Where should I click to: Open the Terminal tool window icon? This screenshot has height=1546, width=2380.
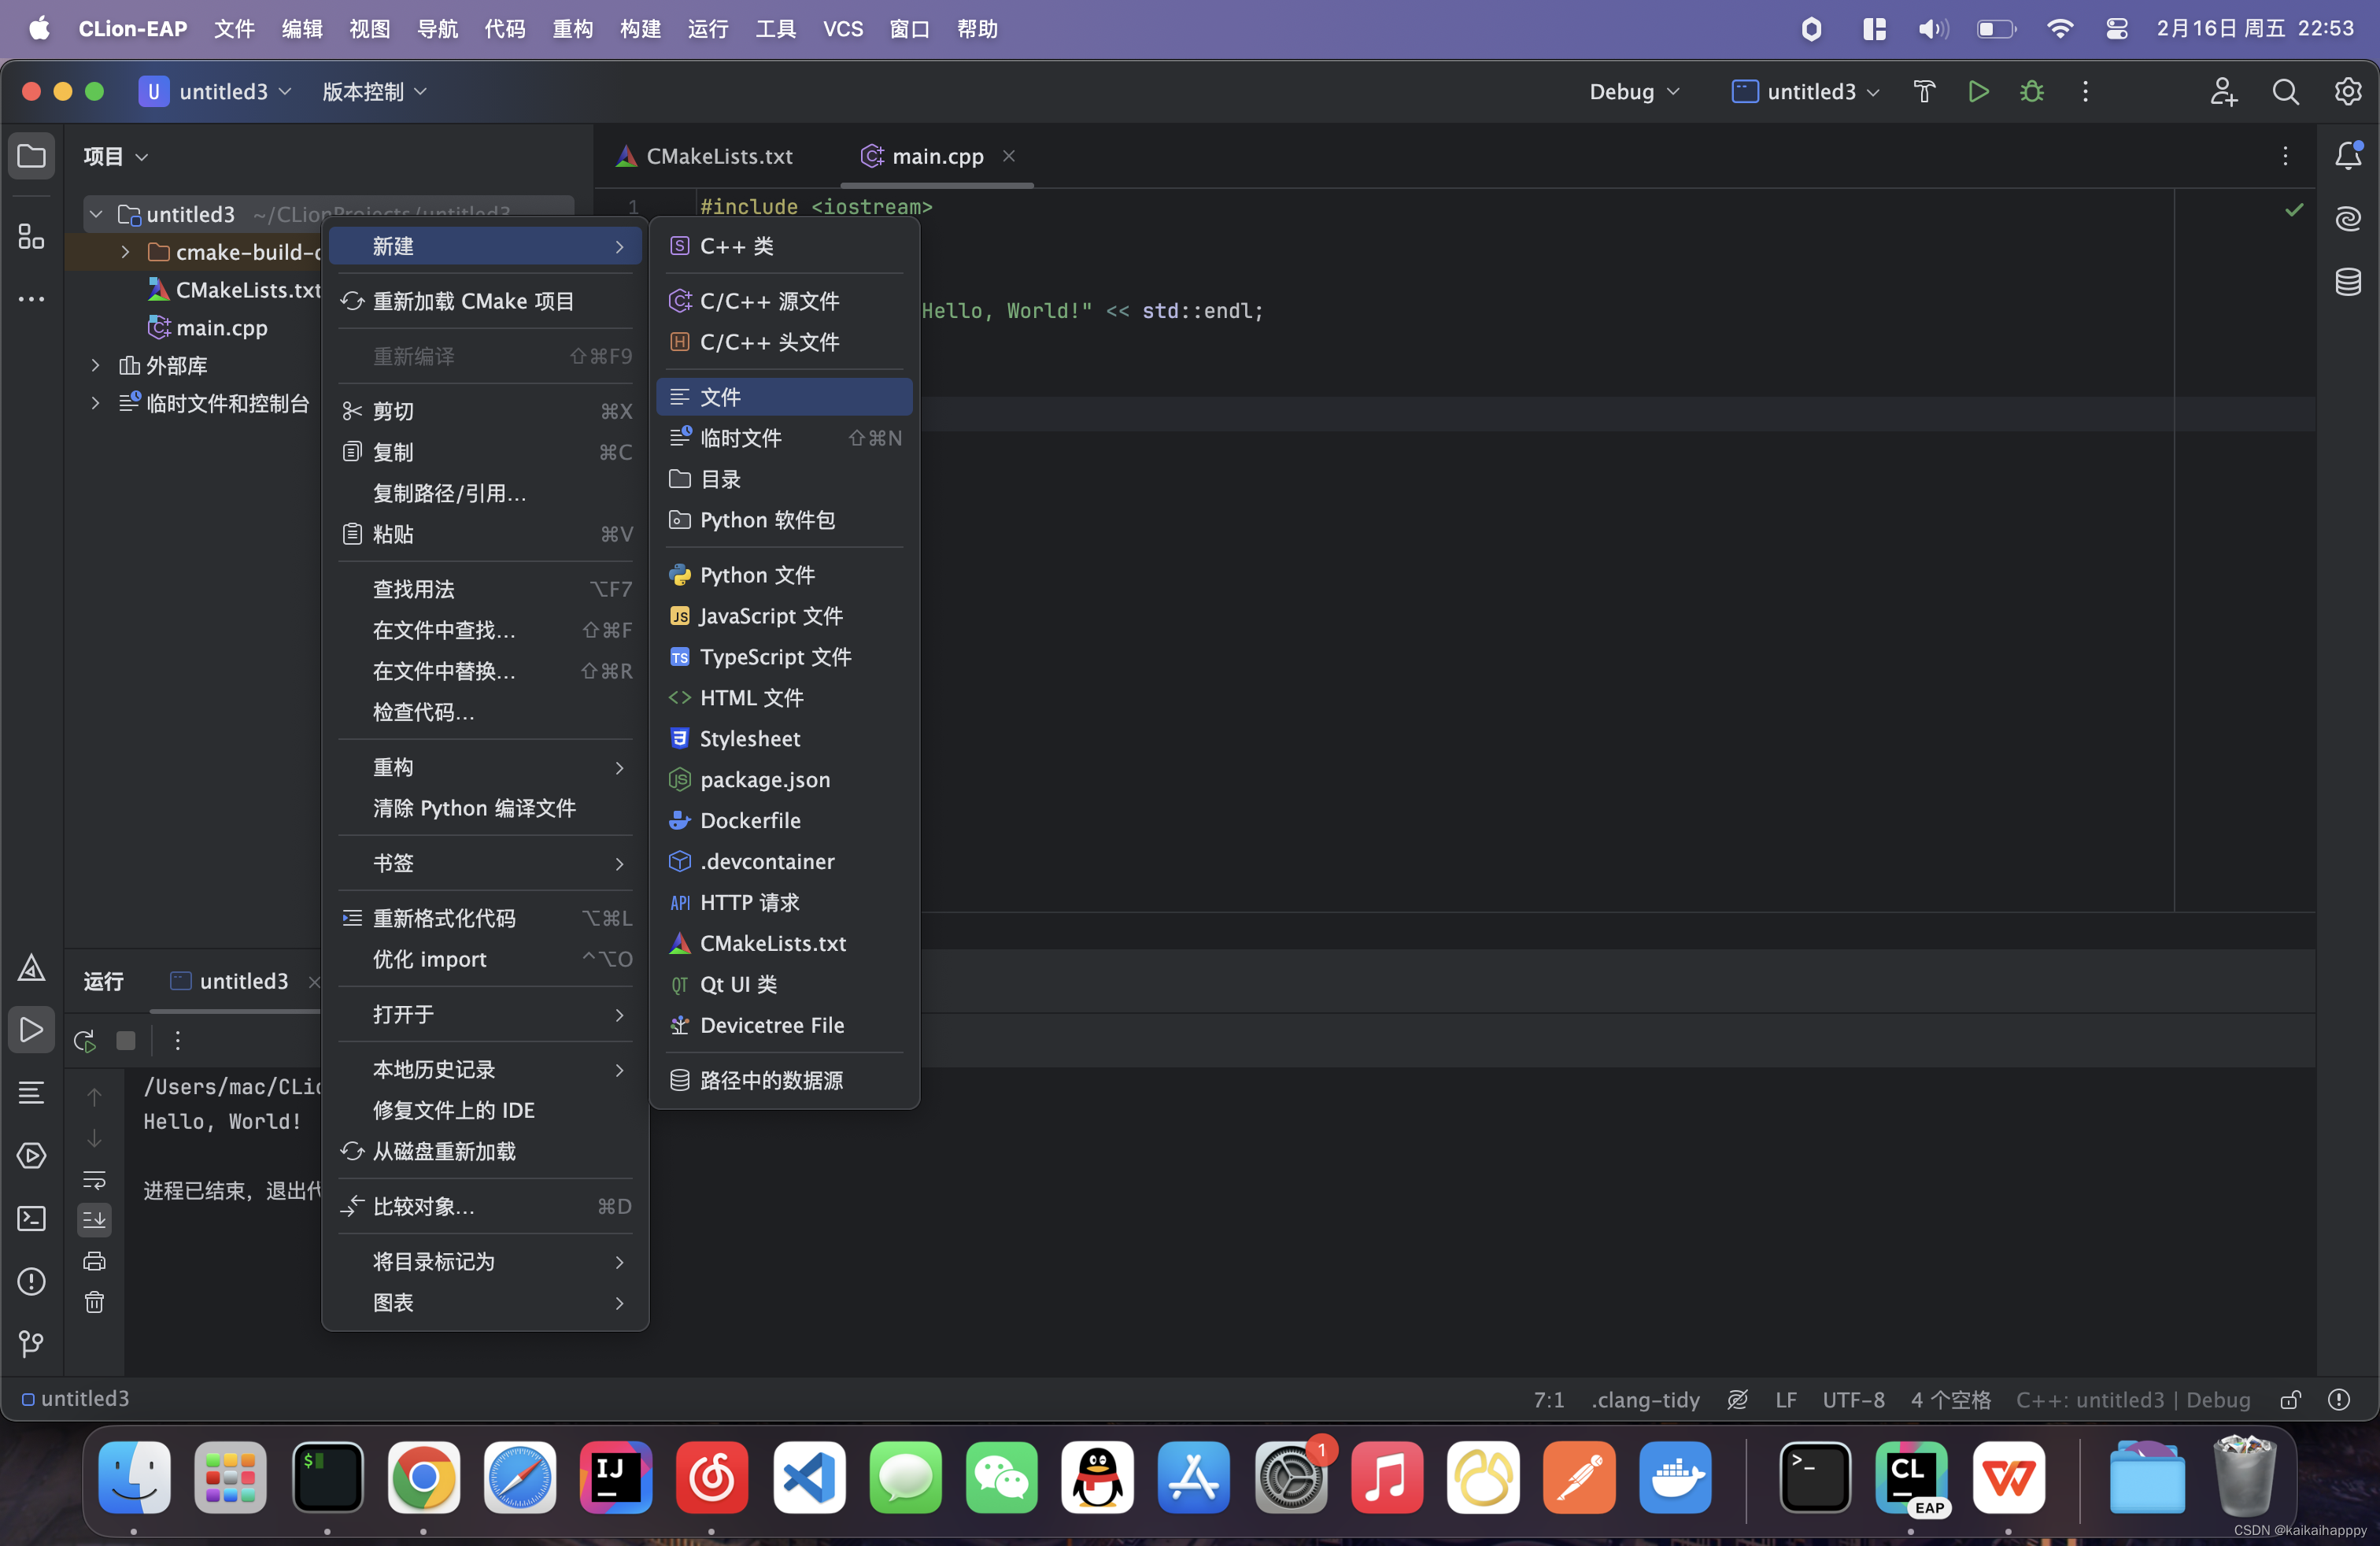(31, 1218)
